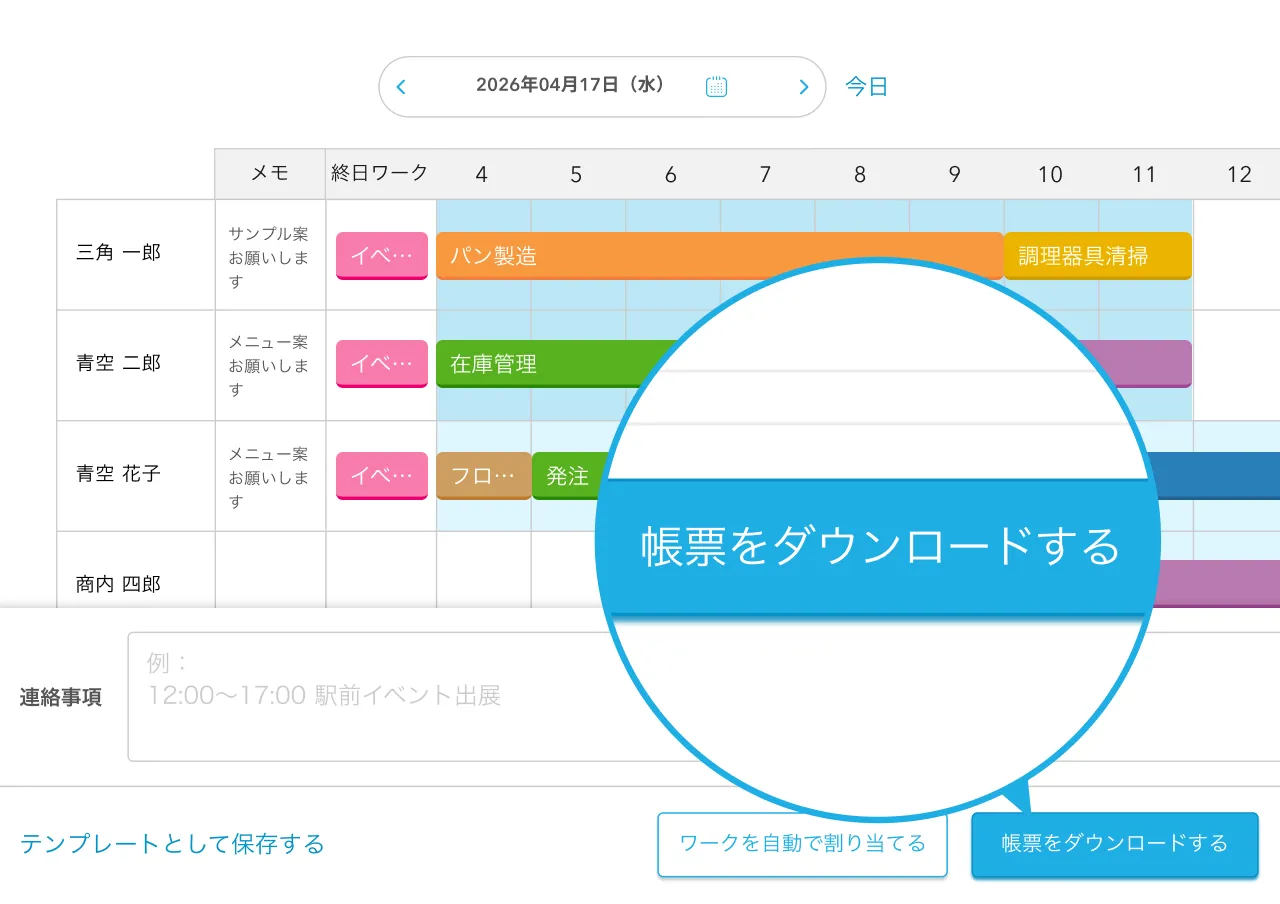Viewport: 1280px width, 904px height.
Task: Click 帳票をダウンロードする button at bottom right
Action: pyautogui.click(x=1115, y=845)
